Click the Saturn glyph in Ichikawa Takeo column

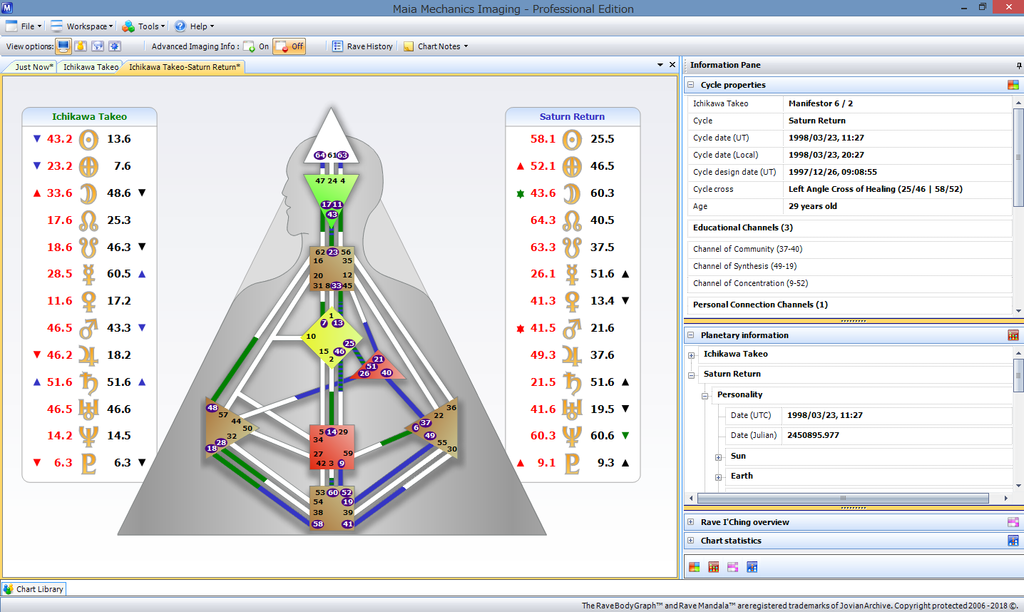[x=89, y=382]
